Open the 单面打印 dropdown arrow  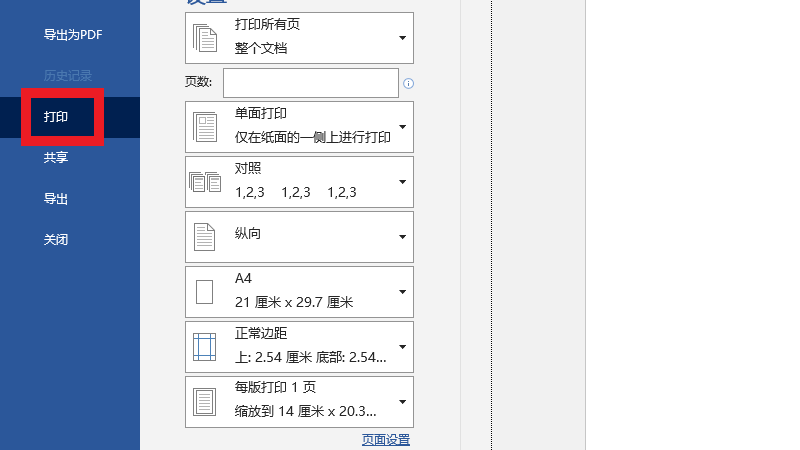[402, 127]
